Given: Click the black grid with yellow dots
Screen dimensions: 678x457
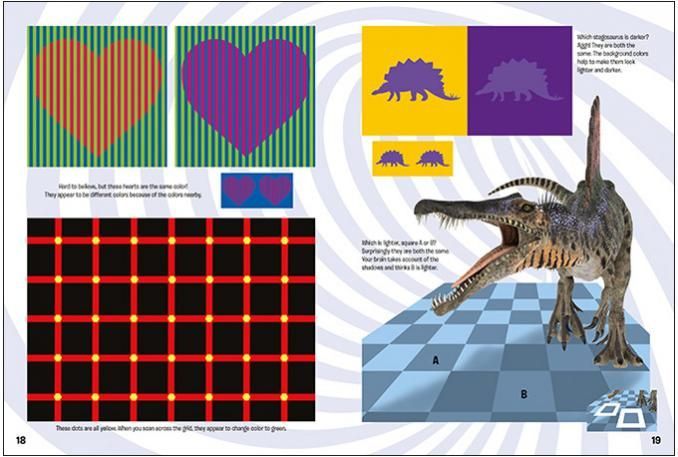Looking at the screenshot, I should click(171, 320).
